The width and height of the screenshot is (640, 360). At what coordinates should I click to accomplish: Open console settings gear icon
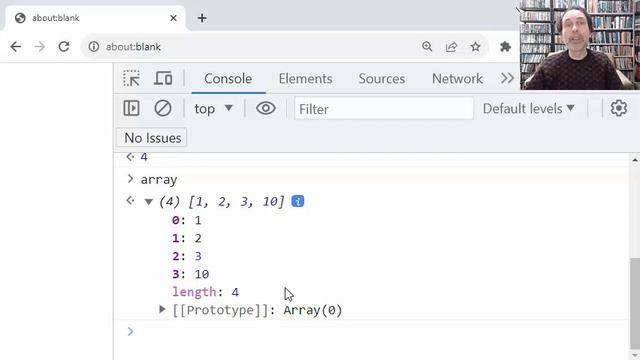click(x=619, y=109)
